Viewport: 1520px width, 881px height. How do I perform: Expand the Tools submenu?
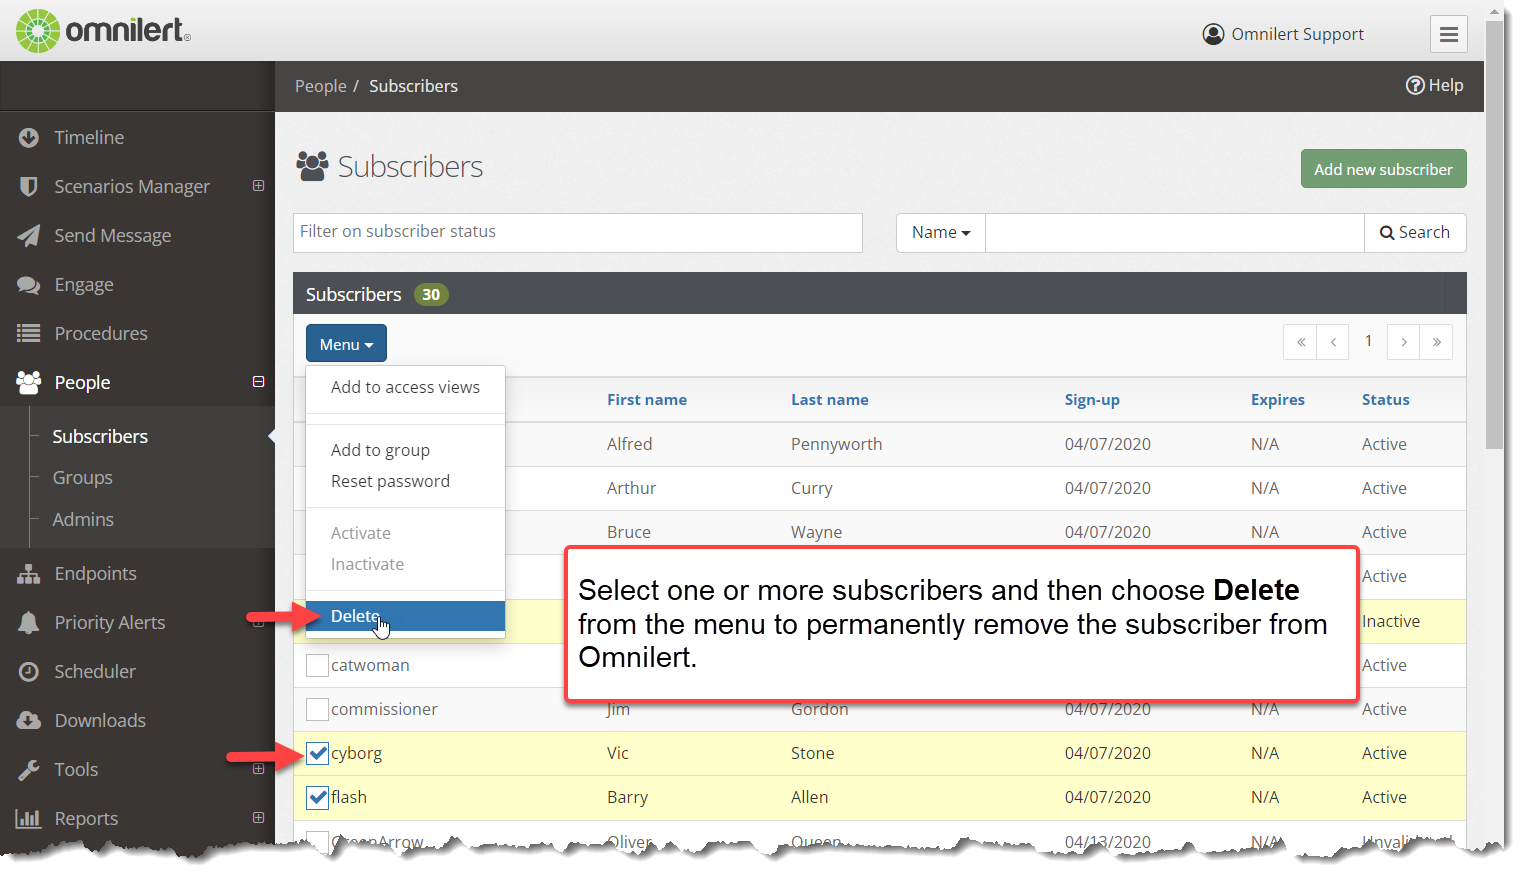coord(258,769)
